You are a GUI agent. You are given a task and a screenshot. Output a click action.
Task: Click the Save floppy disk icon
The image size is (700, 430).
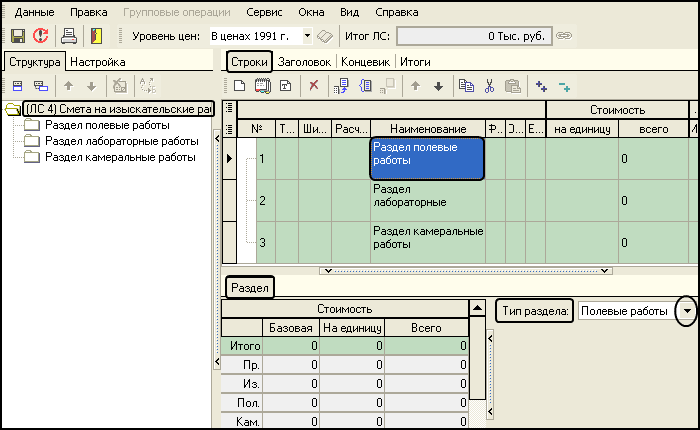(17, 36)
